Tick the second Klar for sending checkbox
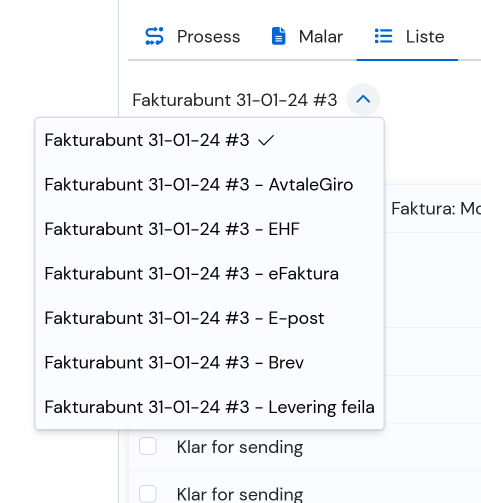 (148, 494)
